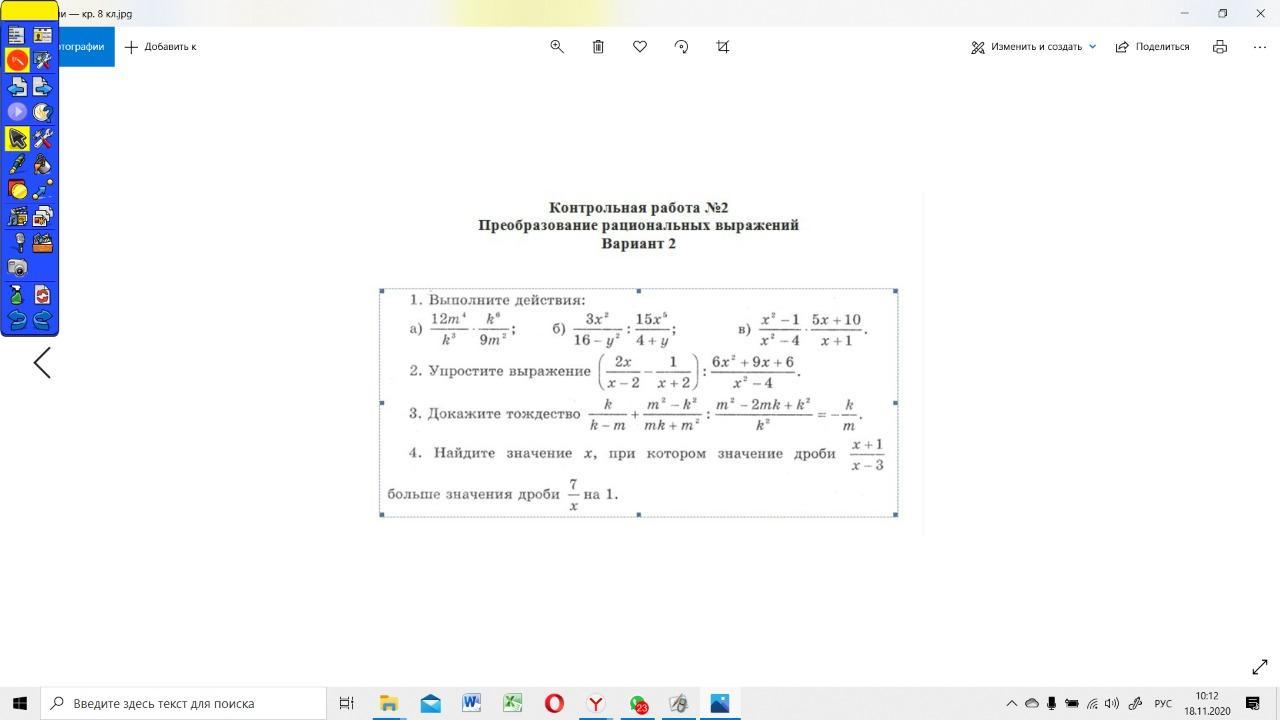Viewport: 1280px width, 720px height.
Task: Open the Edit & Create dropdown
Action: point(1034,46)
